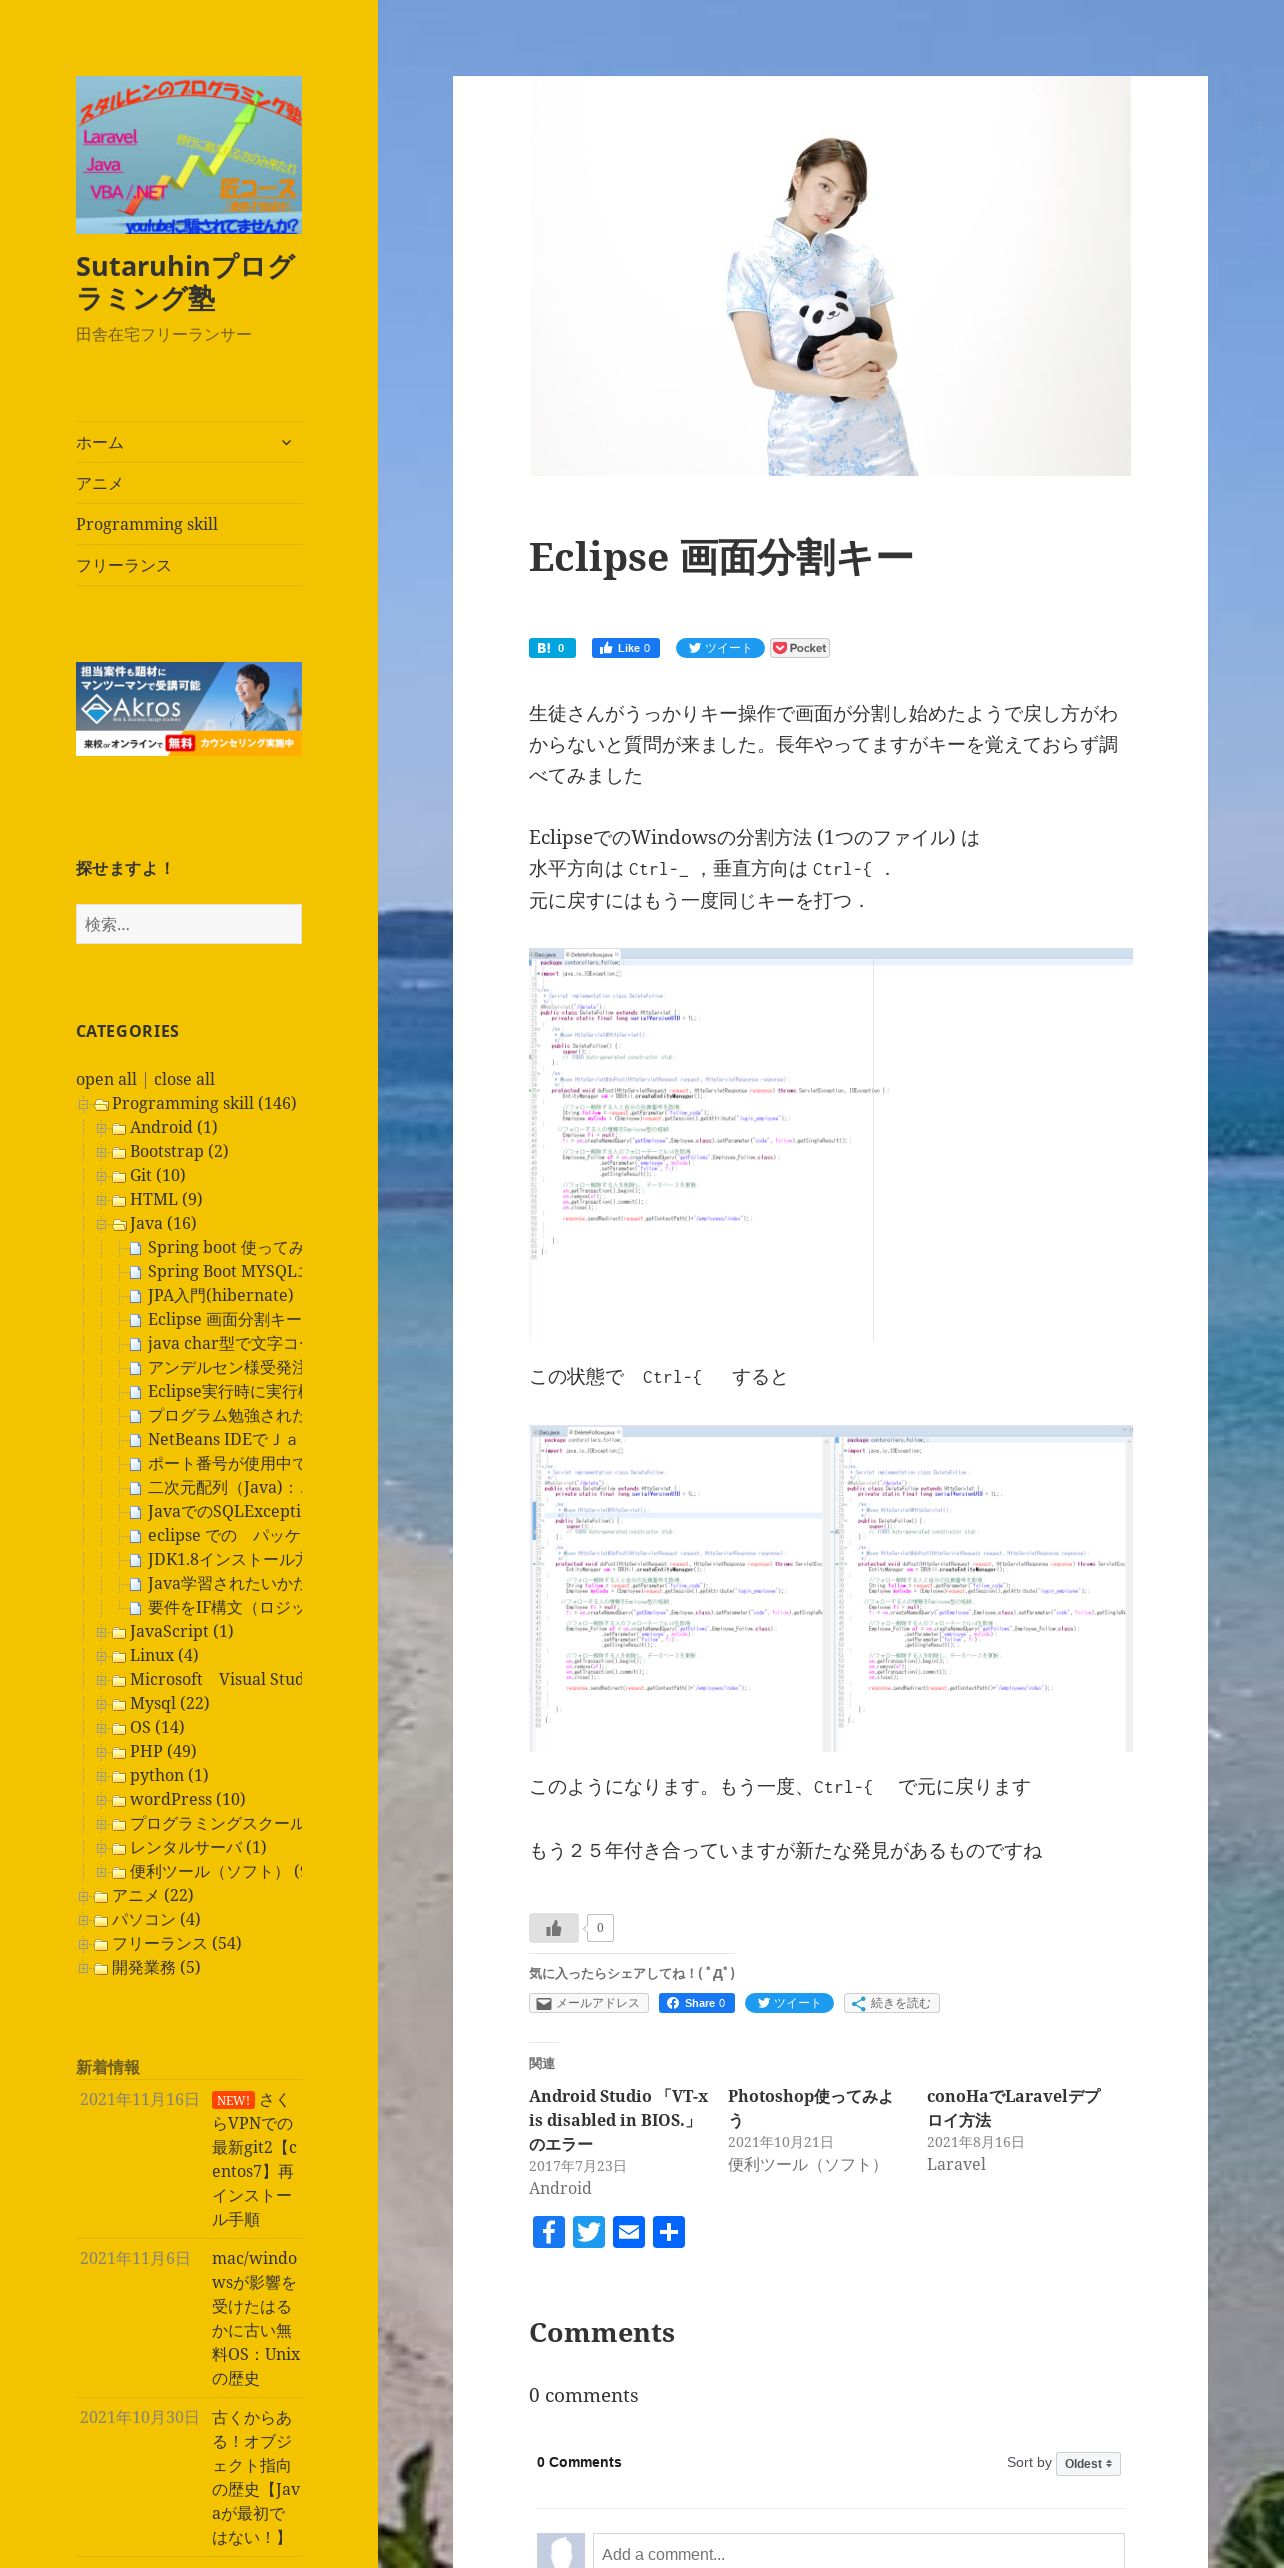Screen dimensions: 1284x2568
Task: Expand the Mysql (22) category
Action: coord(101,1704)
